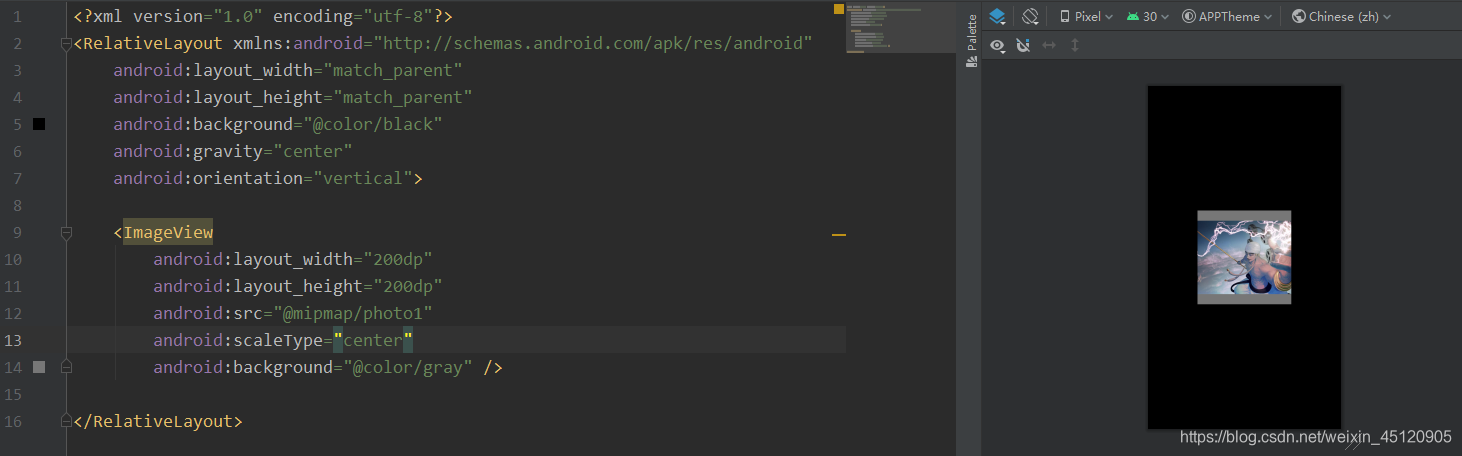
Task: Click the yellow inspection warning indicator
Action: pyautogui.click(x=839, y=9)
